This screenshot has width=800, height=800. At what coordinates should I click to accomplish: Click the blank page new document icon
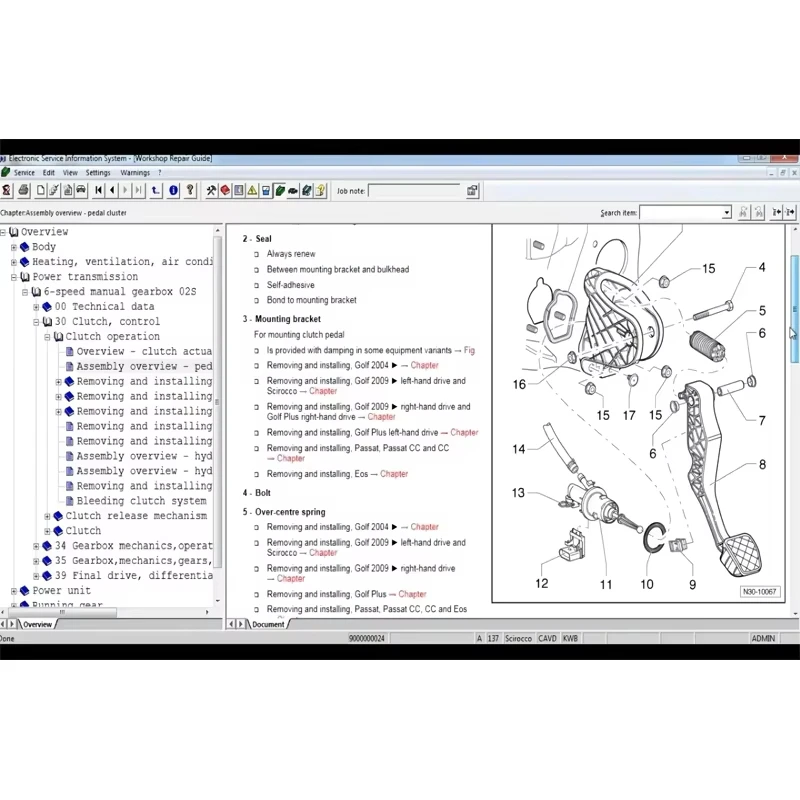point(40,190)
